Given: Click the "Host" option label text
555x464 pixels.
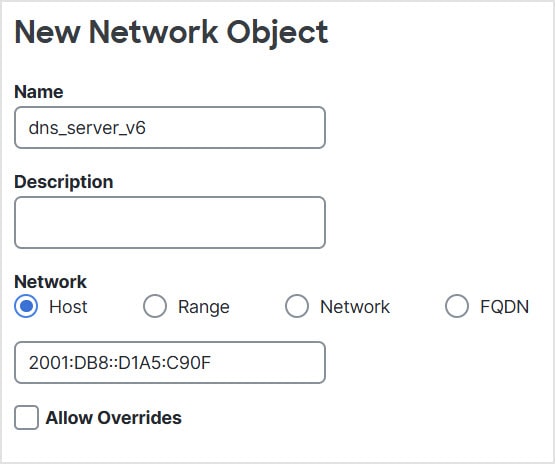Looking at the screenshot, I should [x=68, y=307].
